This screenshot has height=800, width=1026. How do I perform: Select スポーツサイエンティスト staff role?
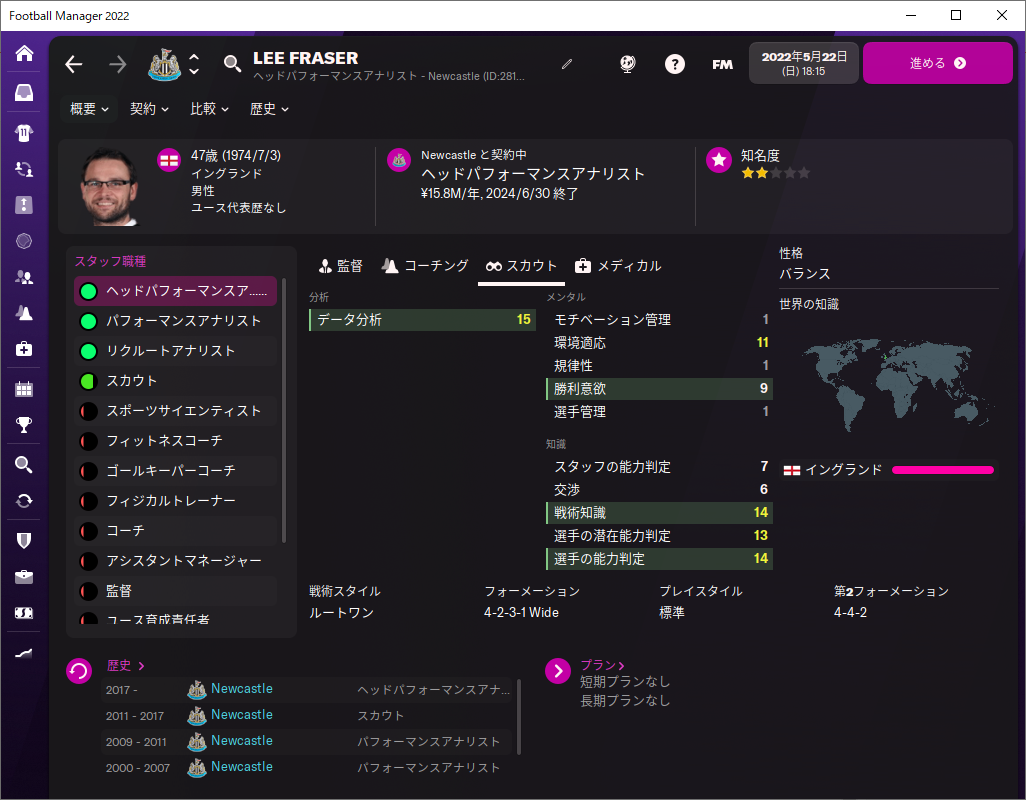[x=175, y=411]
